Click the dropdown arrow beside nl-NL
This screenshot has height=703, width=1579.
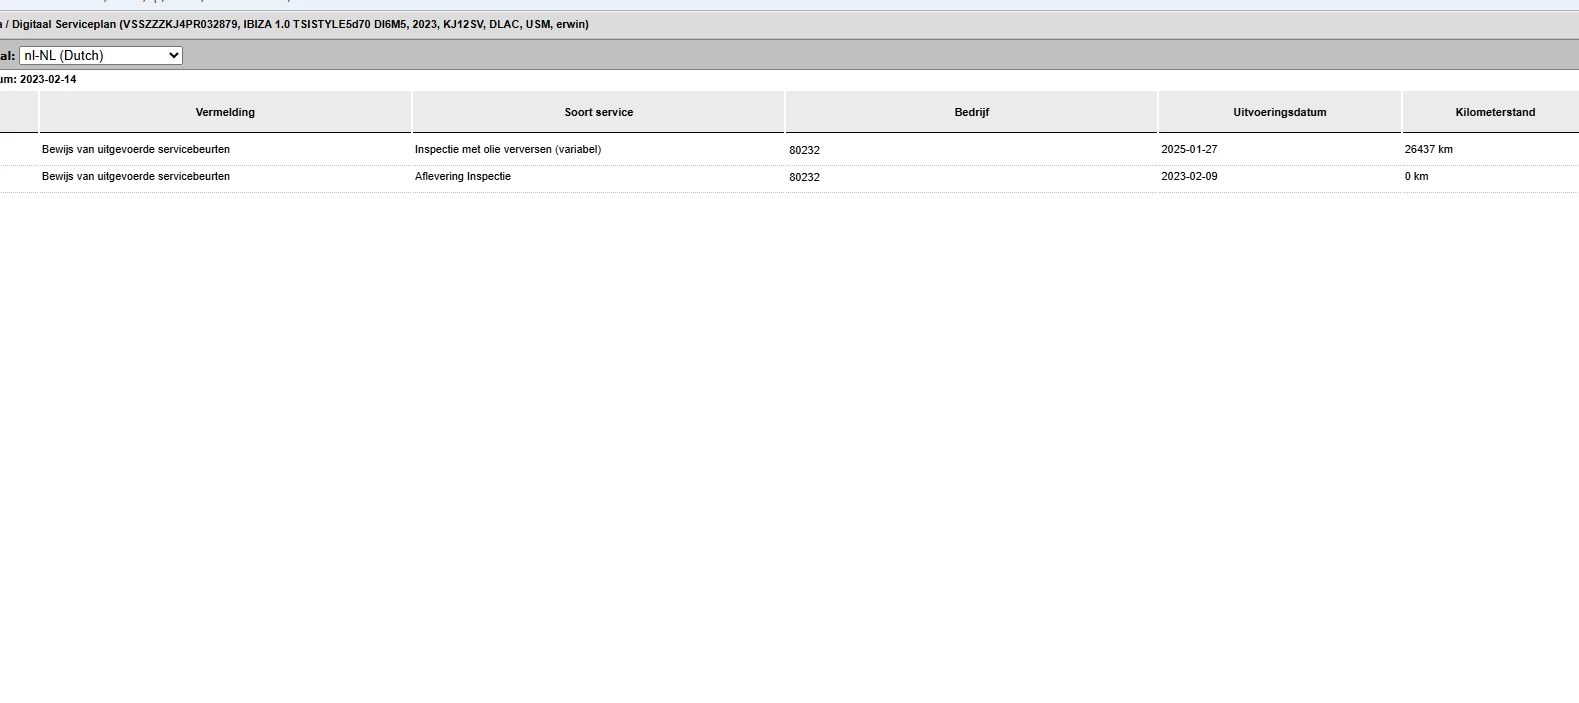tap(174, 56)
